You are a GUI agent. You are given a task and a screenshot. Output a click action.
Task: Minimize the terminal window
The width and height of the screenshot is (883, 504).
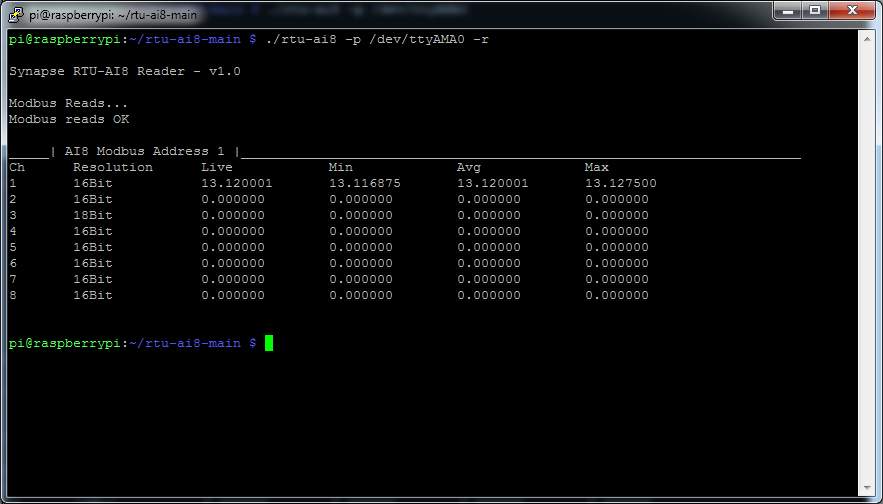pyautogui.click(x=788, y=11)
